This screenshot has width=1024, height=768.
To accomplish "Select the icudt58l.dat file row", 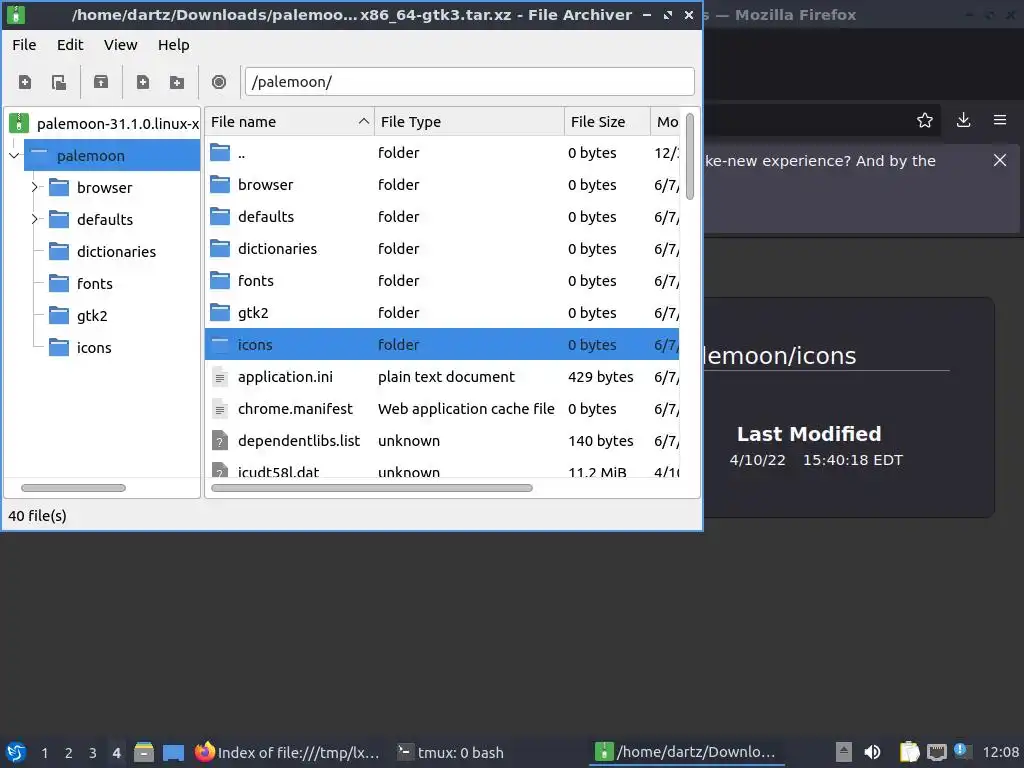I will click(x=442, y=470).
